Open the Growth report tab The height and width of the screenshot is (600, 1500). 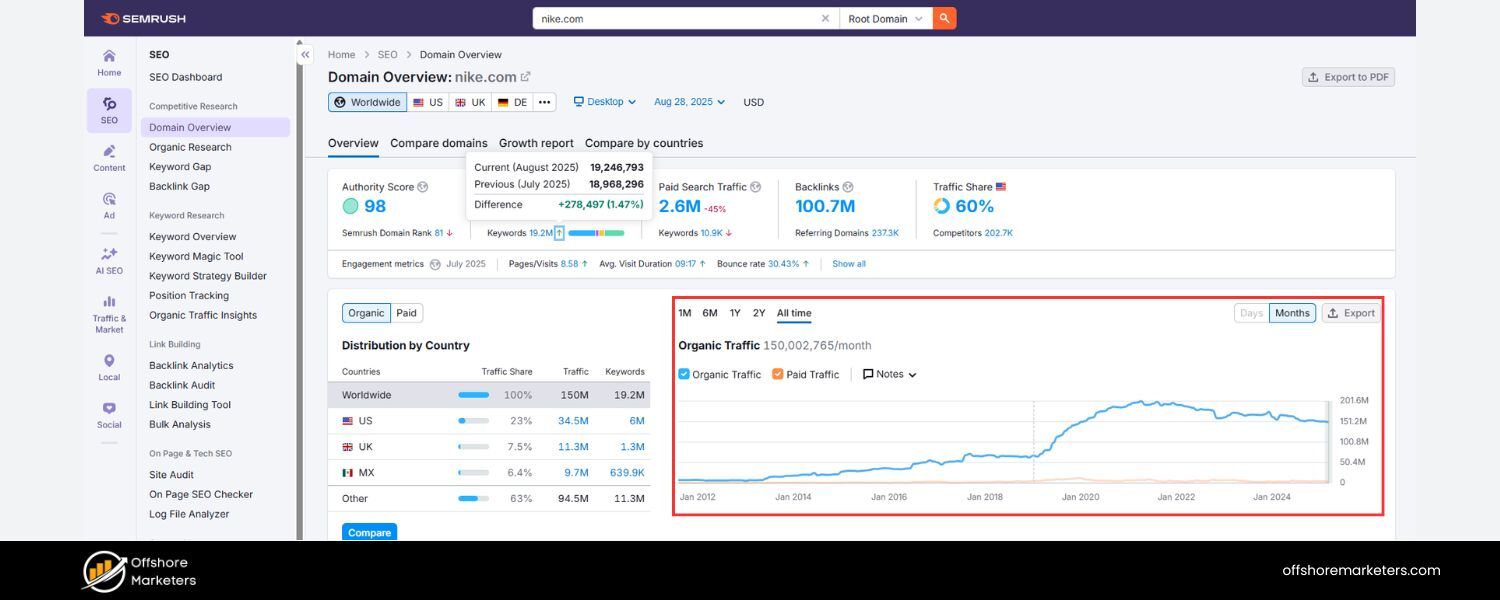pyautogui.click(x=536, y=143)
